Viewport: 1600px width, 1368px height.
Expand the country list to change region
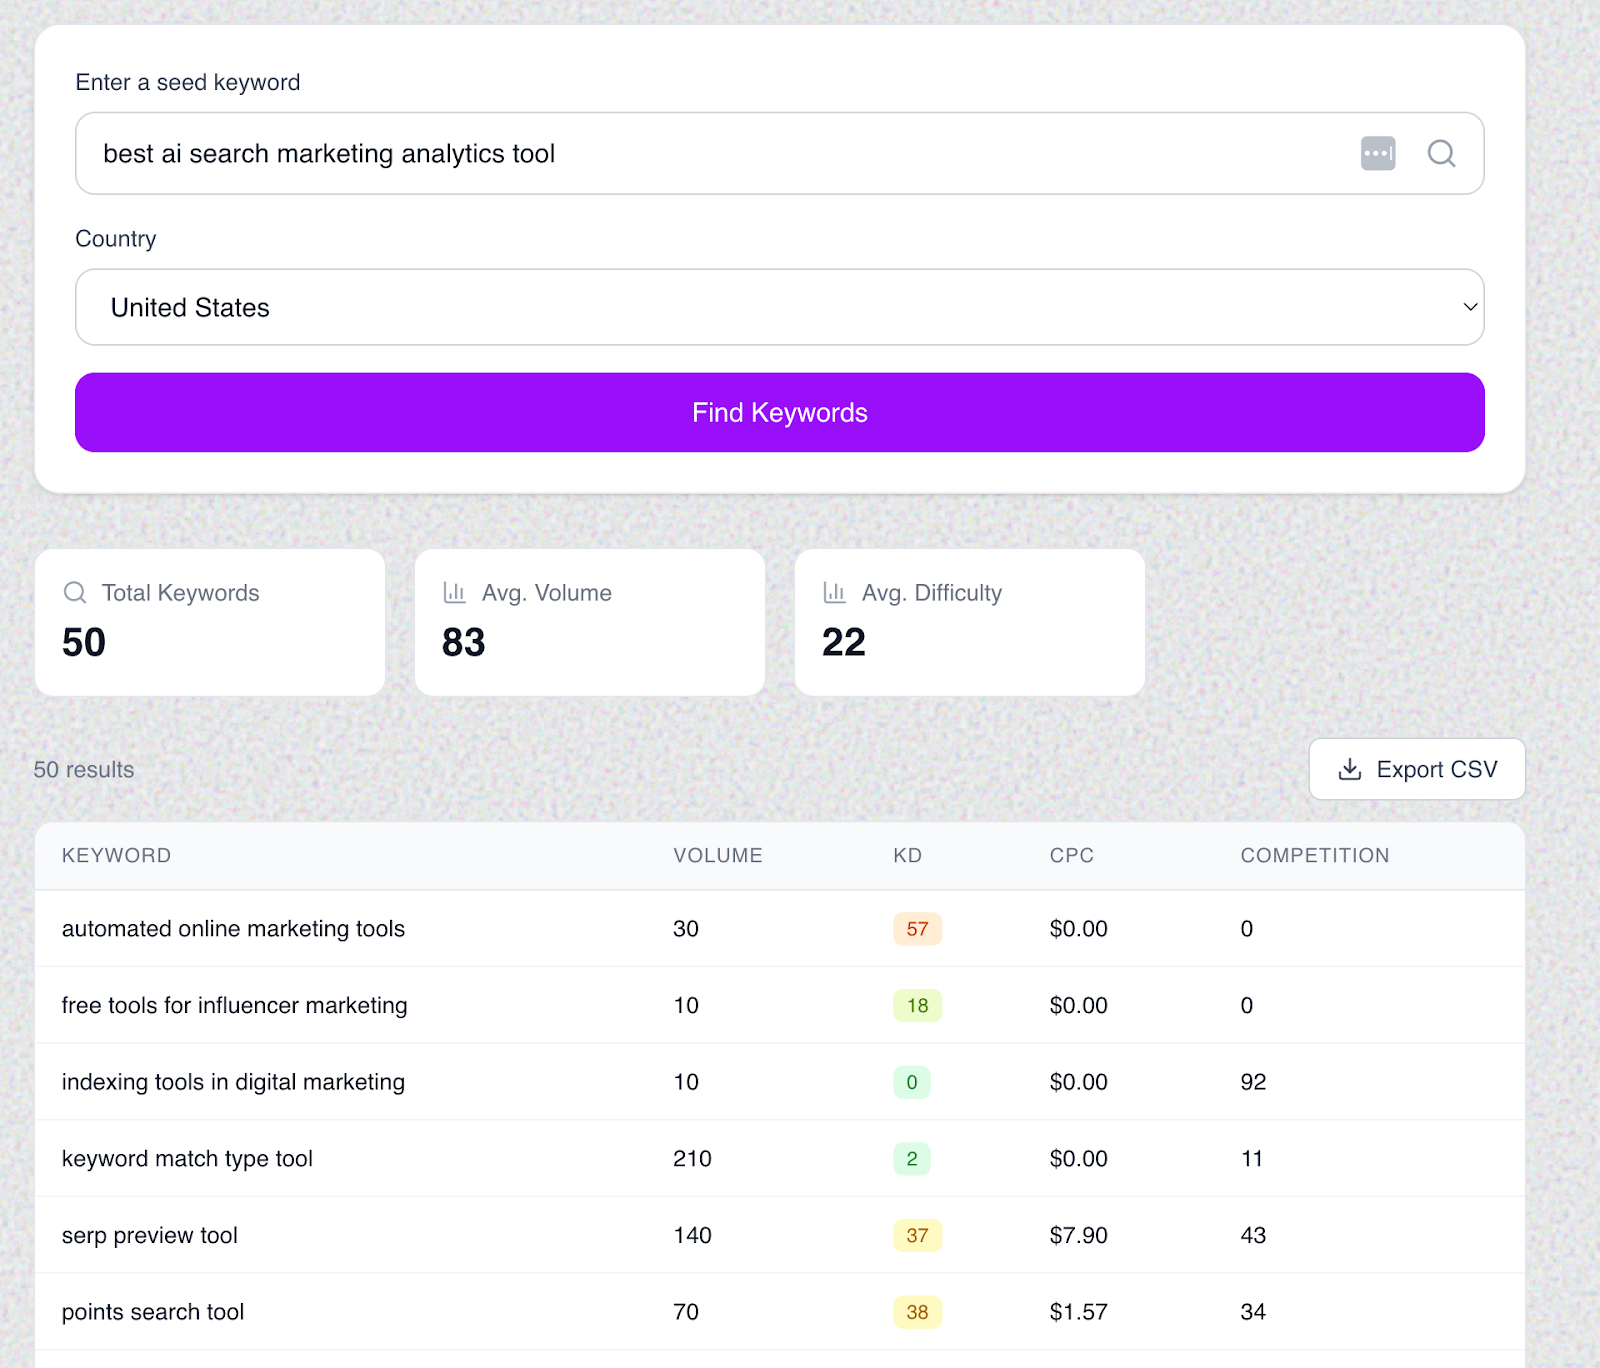(780, 307)
